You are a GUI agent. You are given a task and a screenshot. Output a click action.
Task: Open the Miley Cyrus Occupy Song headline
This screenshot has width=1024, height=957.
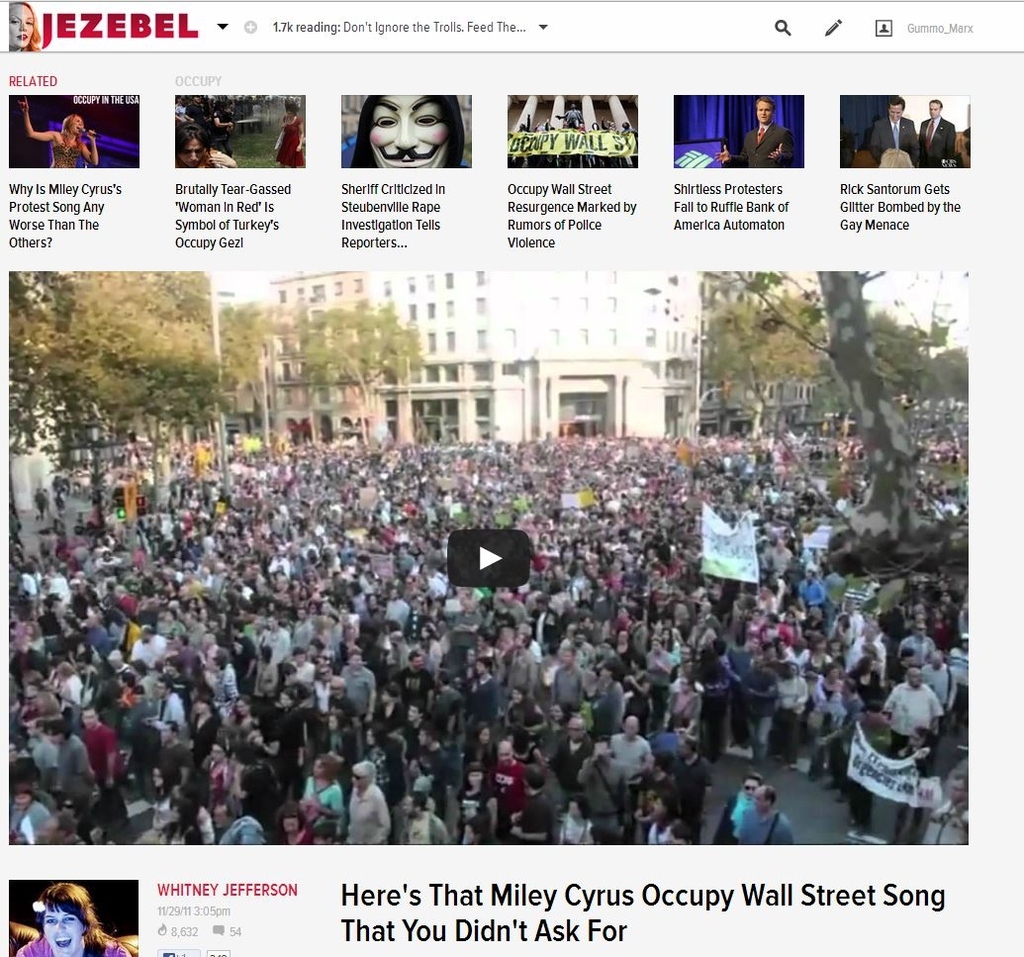[643, 913]
